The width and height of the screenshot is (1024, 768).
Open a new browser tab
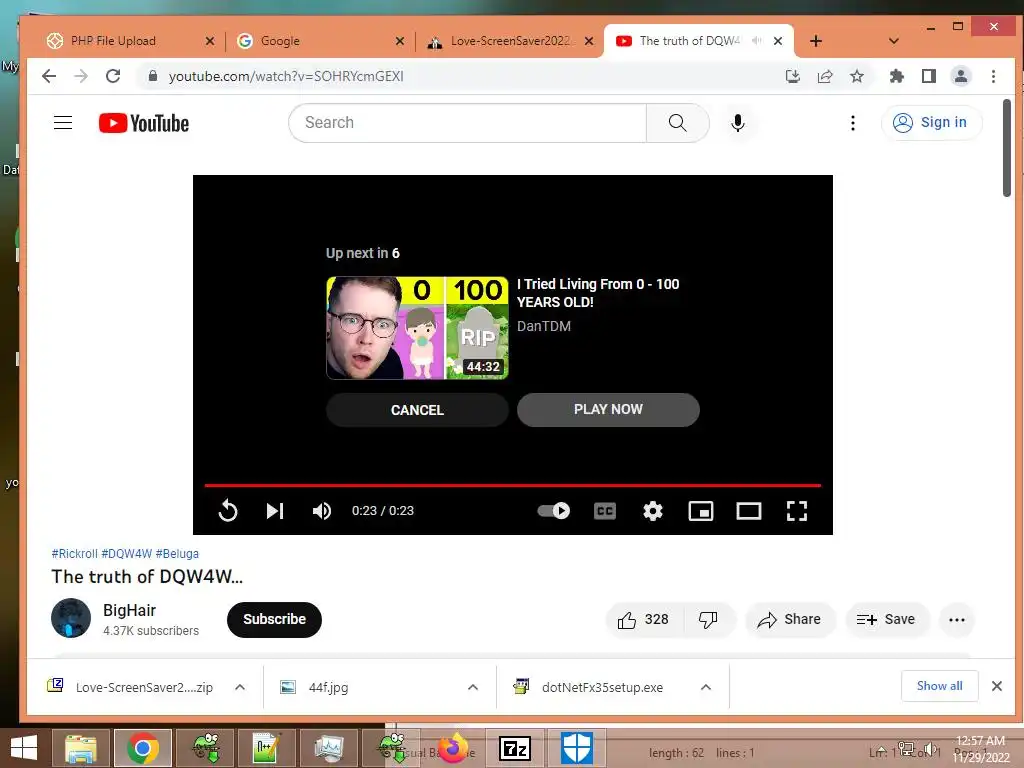(x=816, y=41)
